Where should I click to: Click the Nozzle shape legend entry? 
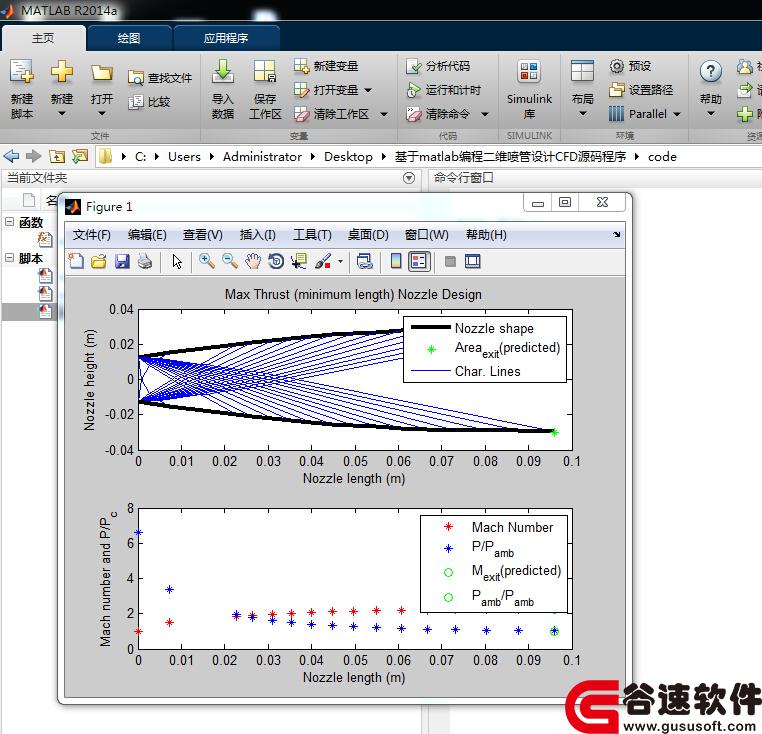point(494,328)
